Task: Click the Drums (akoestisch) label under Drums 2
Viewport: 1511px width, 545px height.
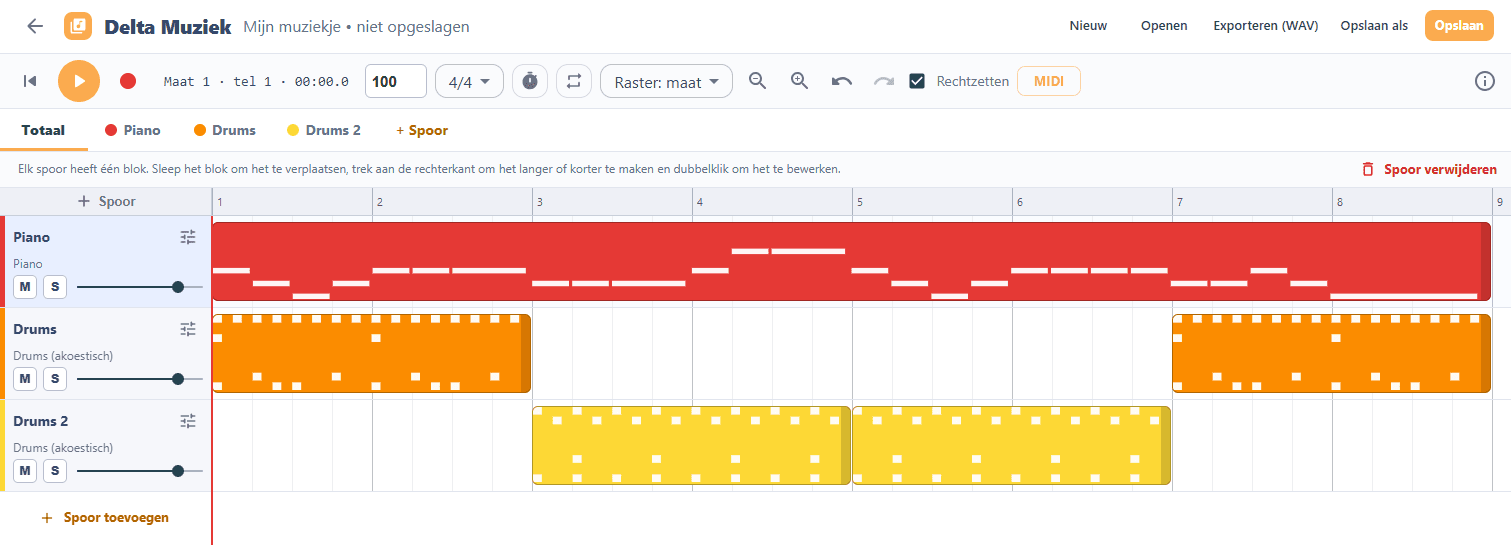Action: tap(63, 448)
